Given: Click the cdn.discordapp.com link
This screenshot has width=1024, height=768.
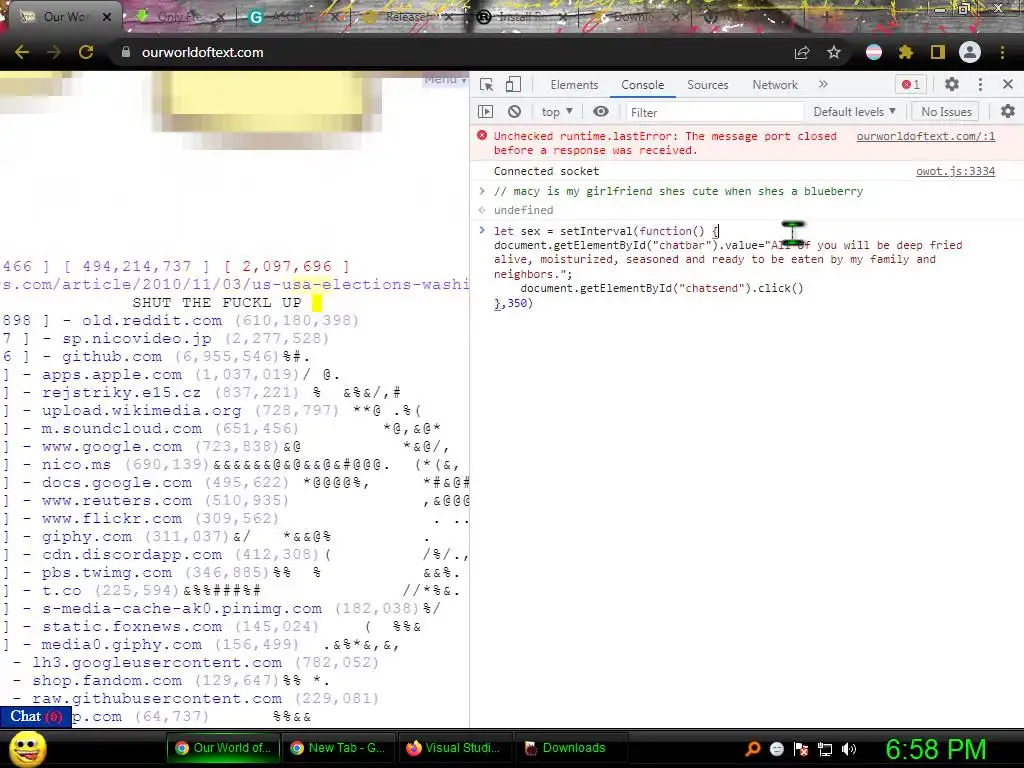Looking at the screenshot, I should coord(132,554).
